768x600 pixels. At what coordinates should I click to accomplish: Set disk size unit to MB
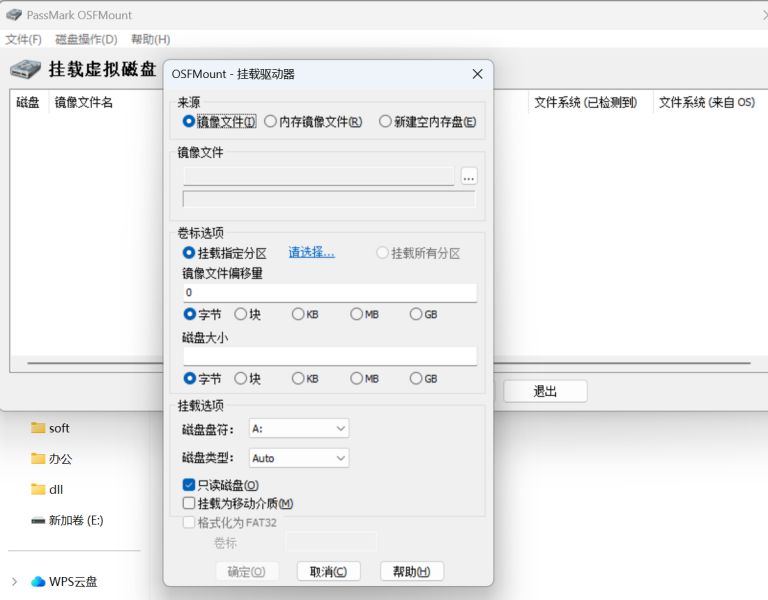(357, 378)
